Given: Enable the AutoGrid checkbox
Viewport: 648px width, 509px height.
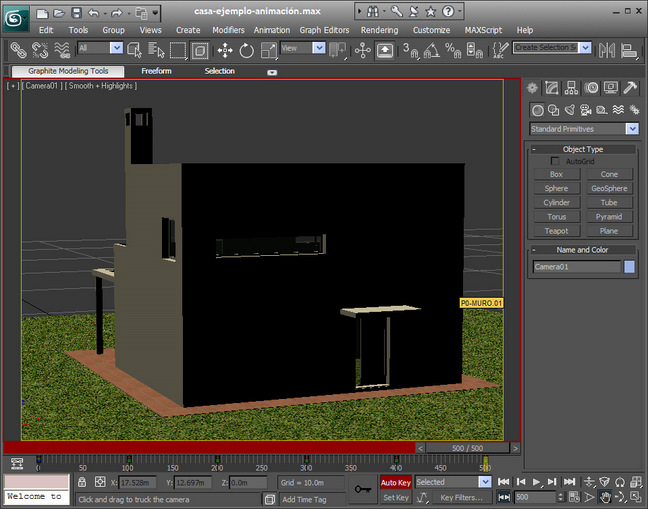Looking at the screenshot, I should [555, 161].
